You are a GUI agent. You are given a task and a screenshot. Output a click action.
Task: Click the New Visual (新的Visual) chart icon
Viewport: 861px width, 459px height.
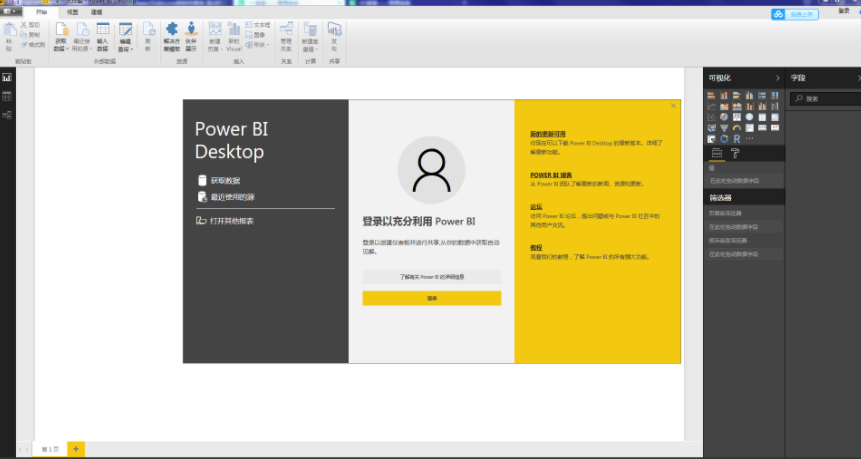pyautogui.click(x=233, y=29)
